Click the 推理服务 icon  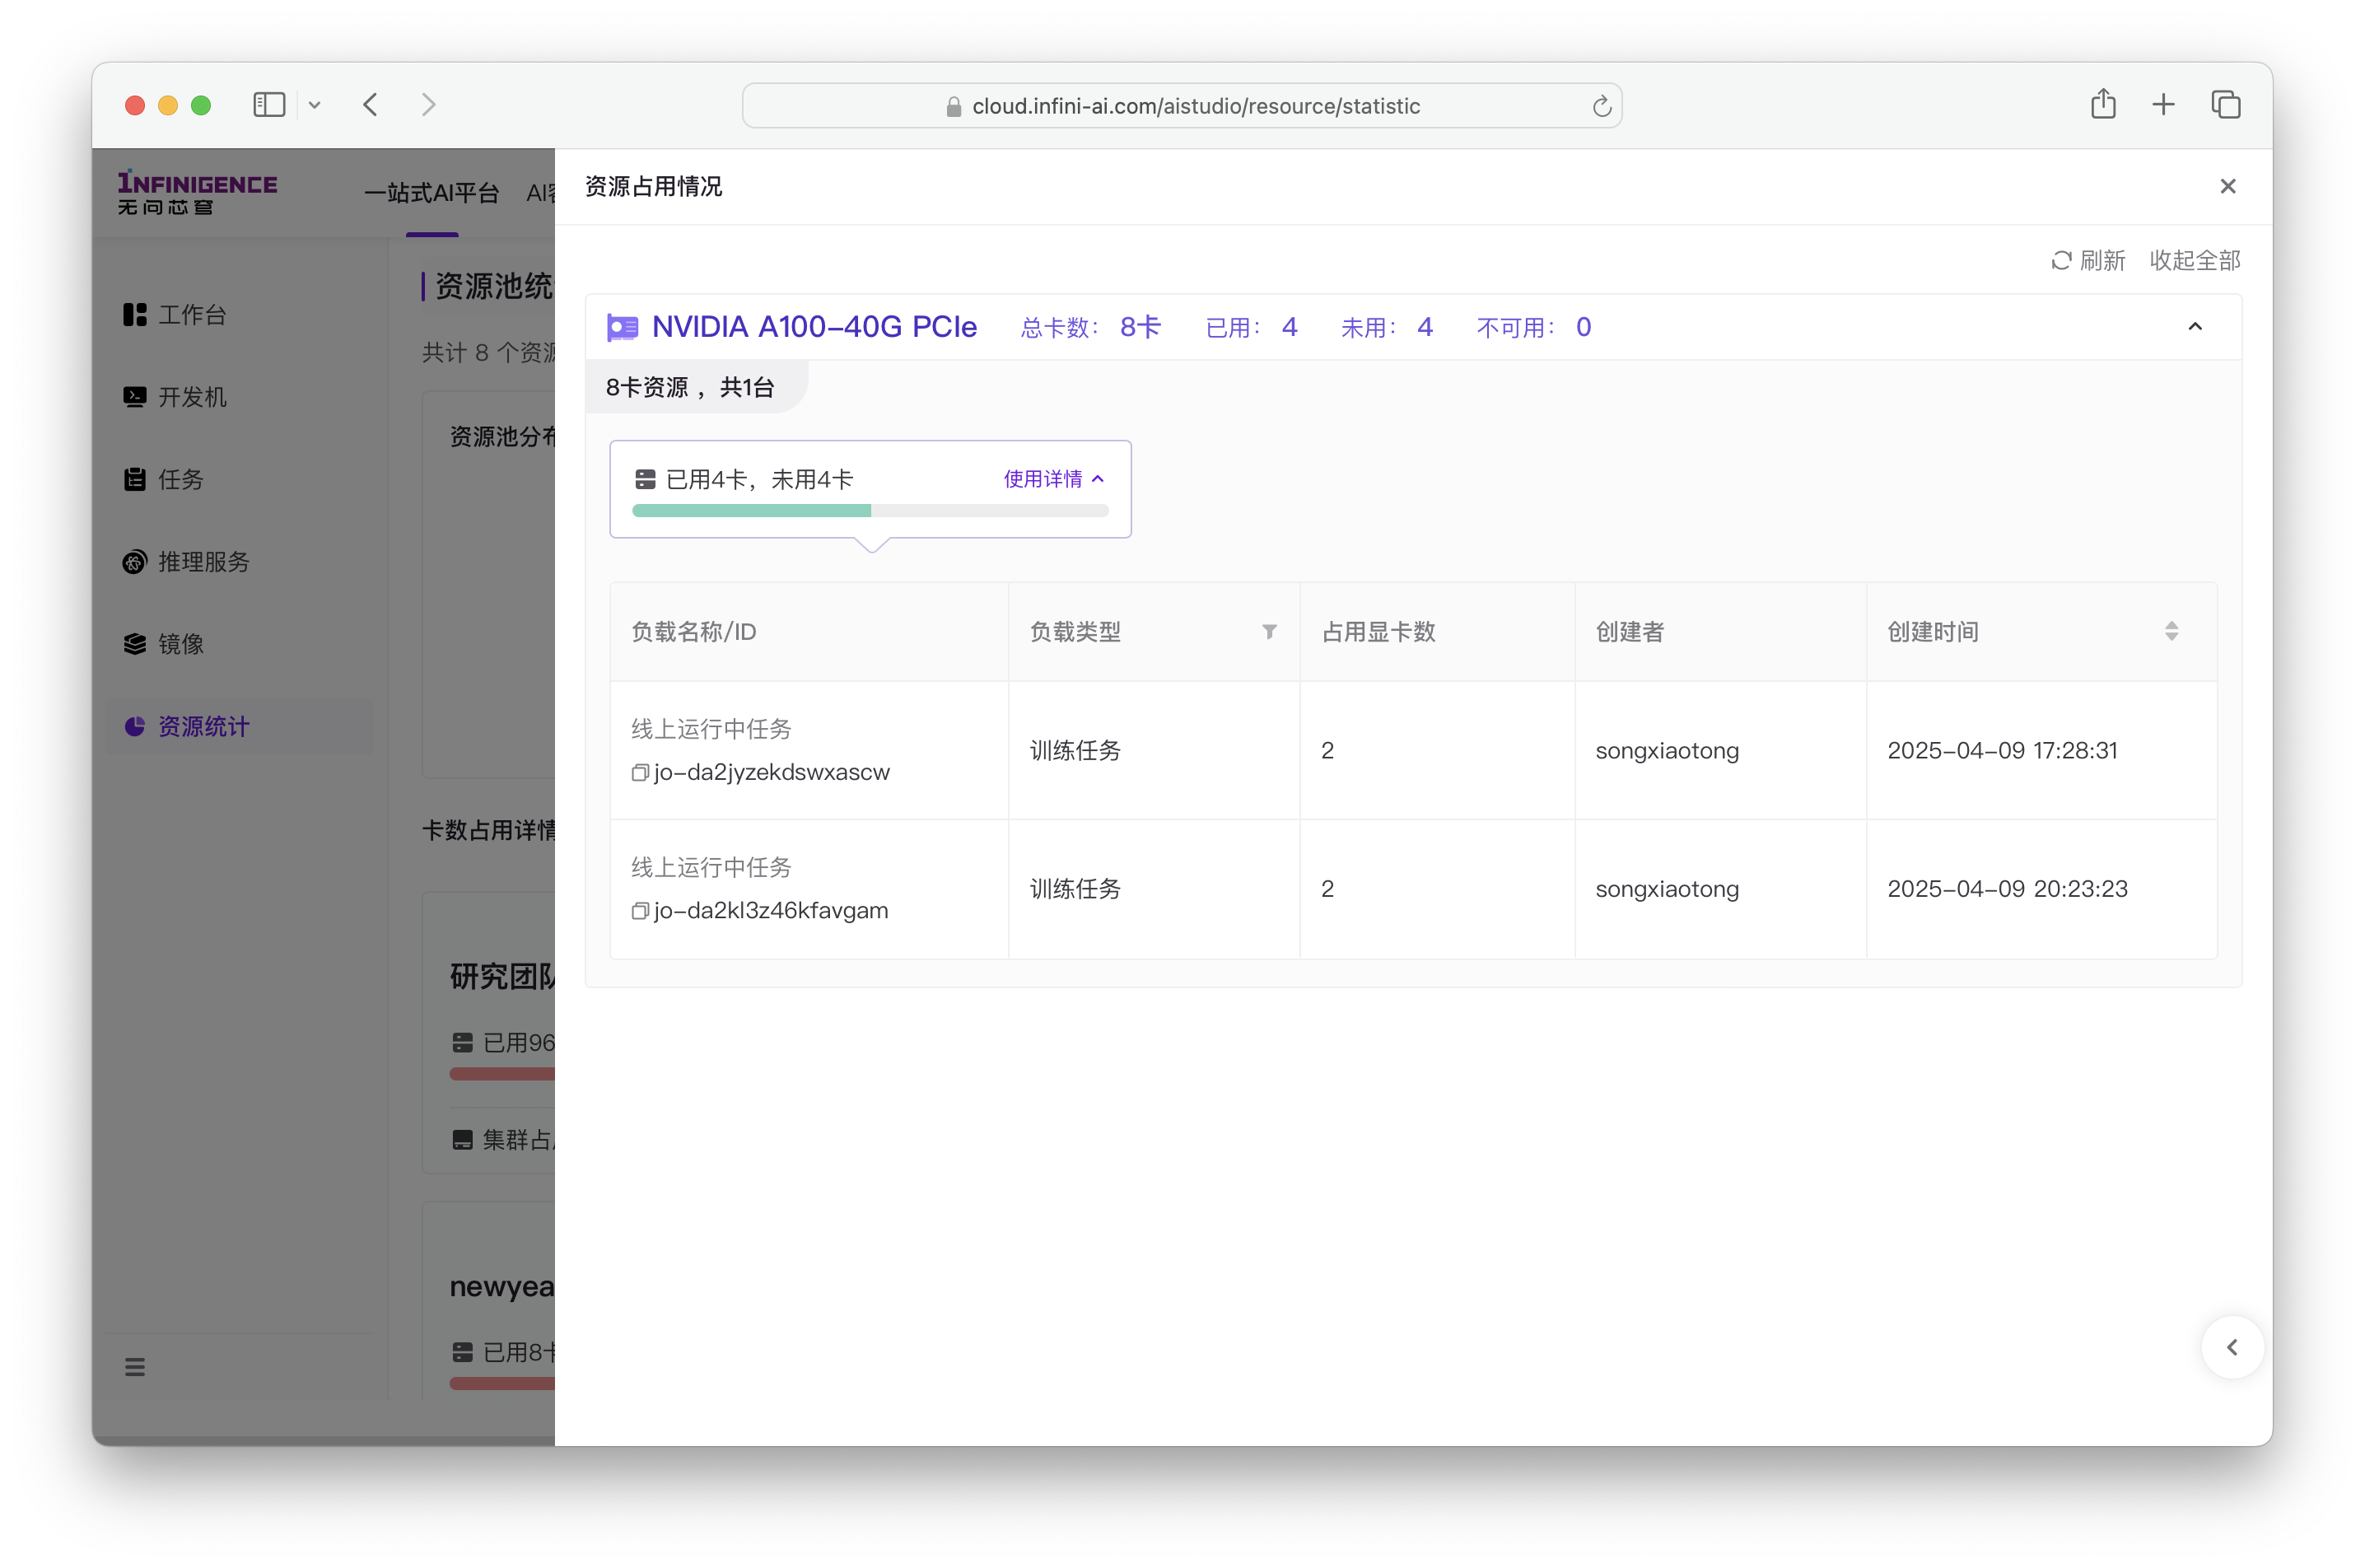pos(134,562)
